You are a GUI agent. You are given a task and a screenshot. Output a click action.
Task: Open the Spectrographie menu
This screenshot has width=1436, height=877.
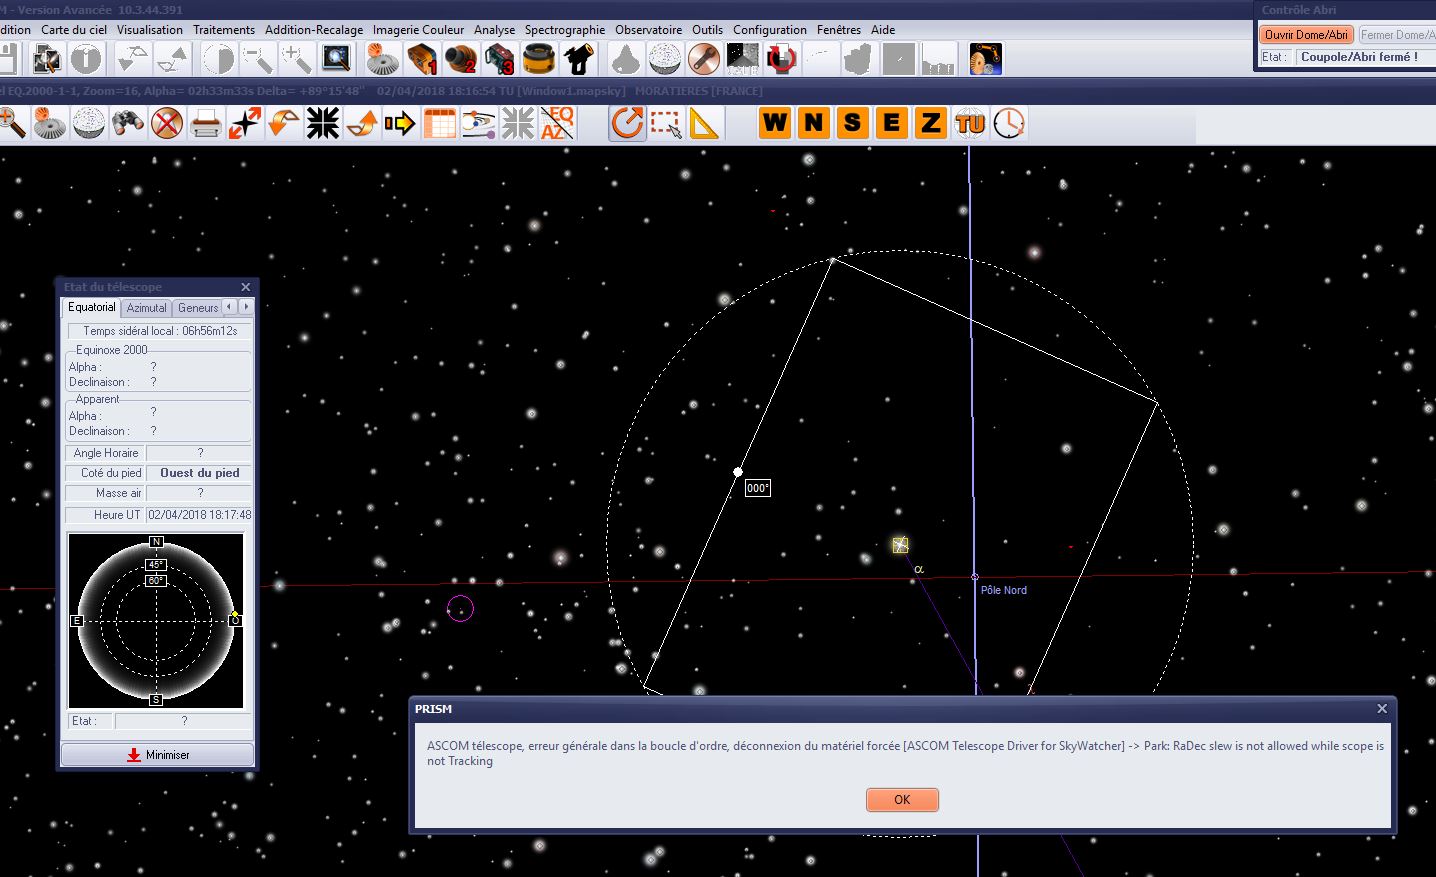(564, 30)
